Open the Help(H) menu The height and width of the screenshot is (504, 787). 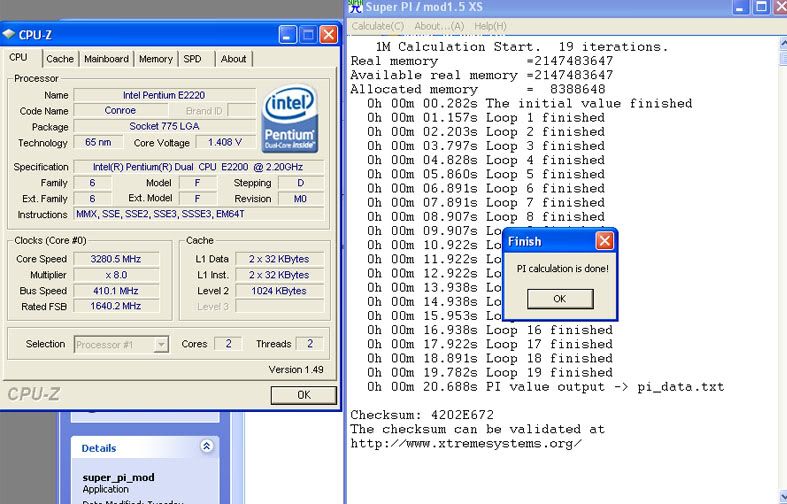point(490,26)
